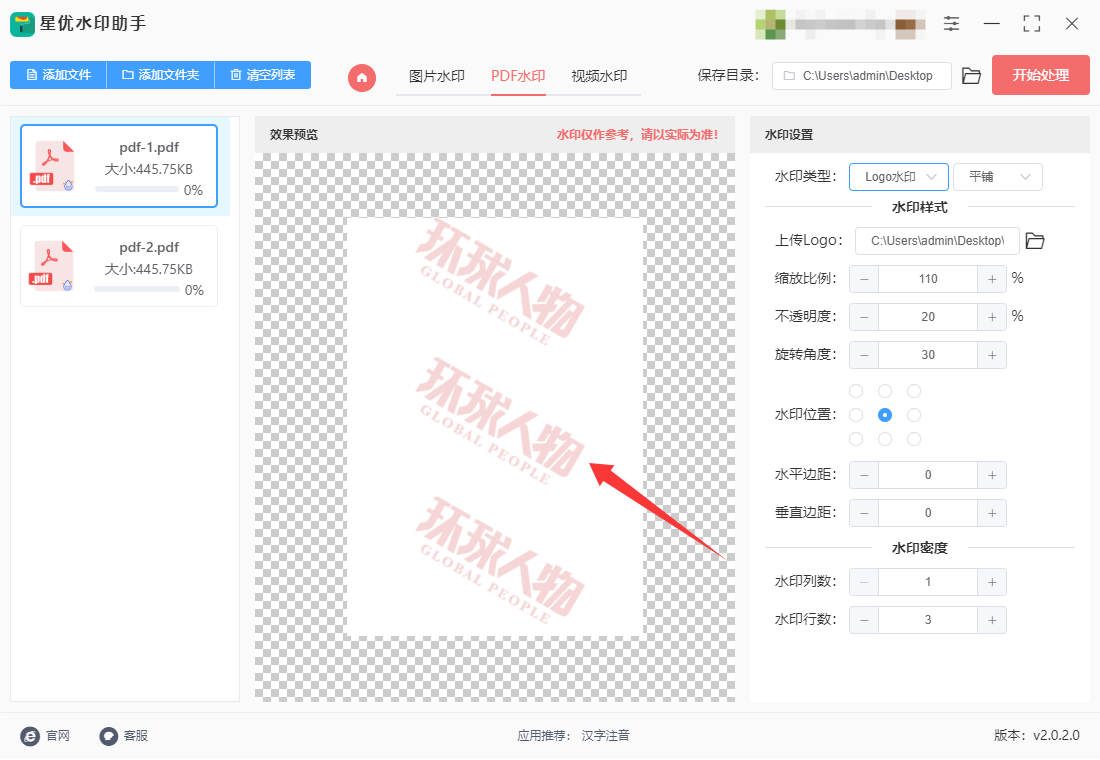Click the 添加文件夹 button
This screenshot has width=1100, height=760.
pyautogui.click(x=160, y=74)
